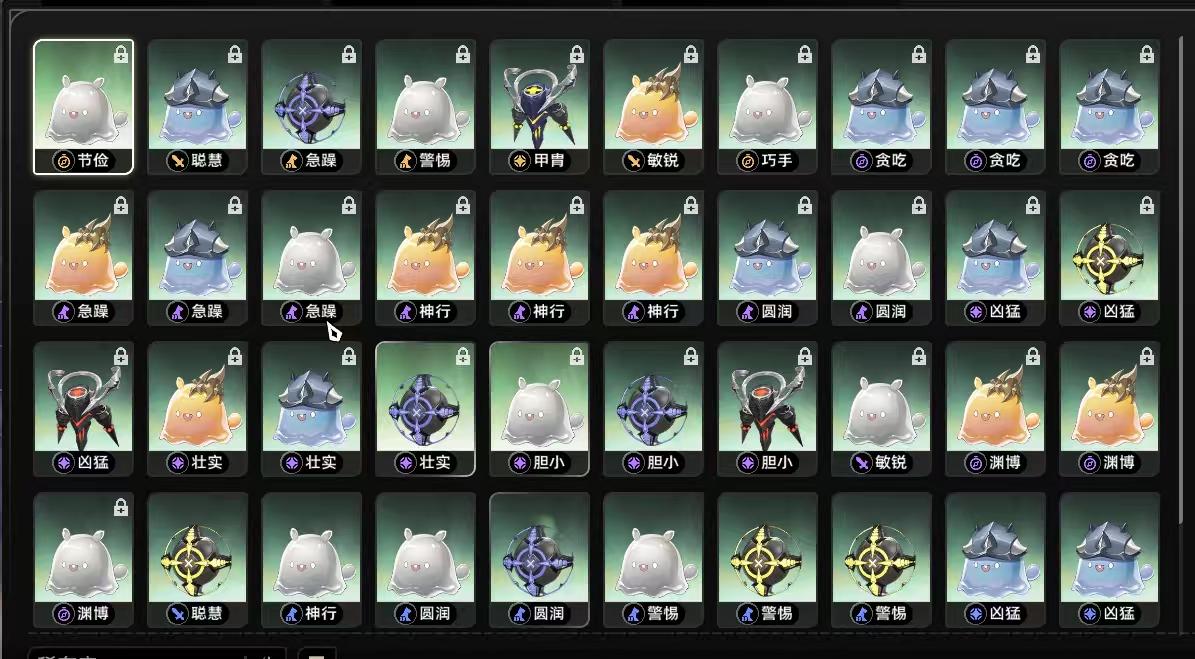1195x659 pixels.
Task: Toggle the lock on the 甲胄 robot card
Action: click(x=577, y=55)
